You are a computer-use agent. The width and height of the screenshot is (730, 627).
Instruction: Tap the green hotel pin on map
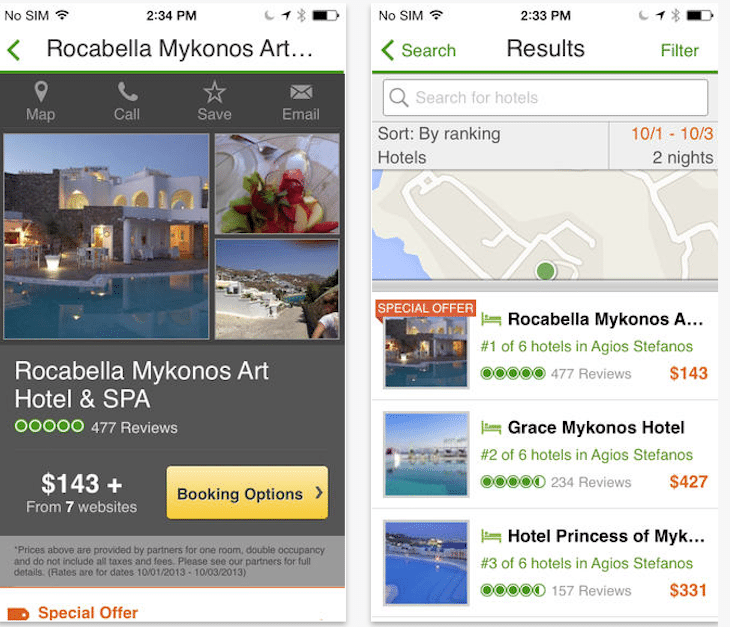pyautogui.click(x=545, y=270)
